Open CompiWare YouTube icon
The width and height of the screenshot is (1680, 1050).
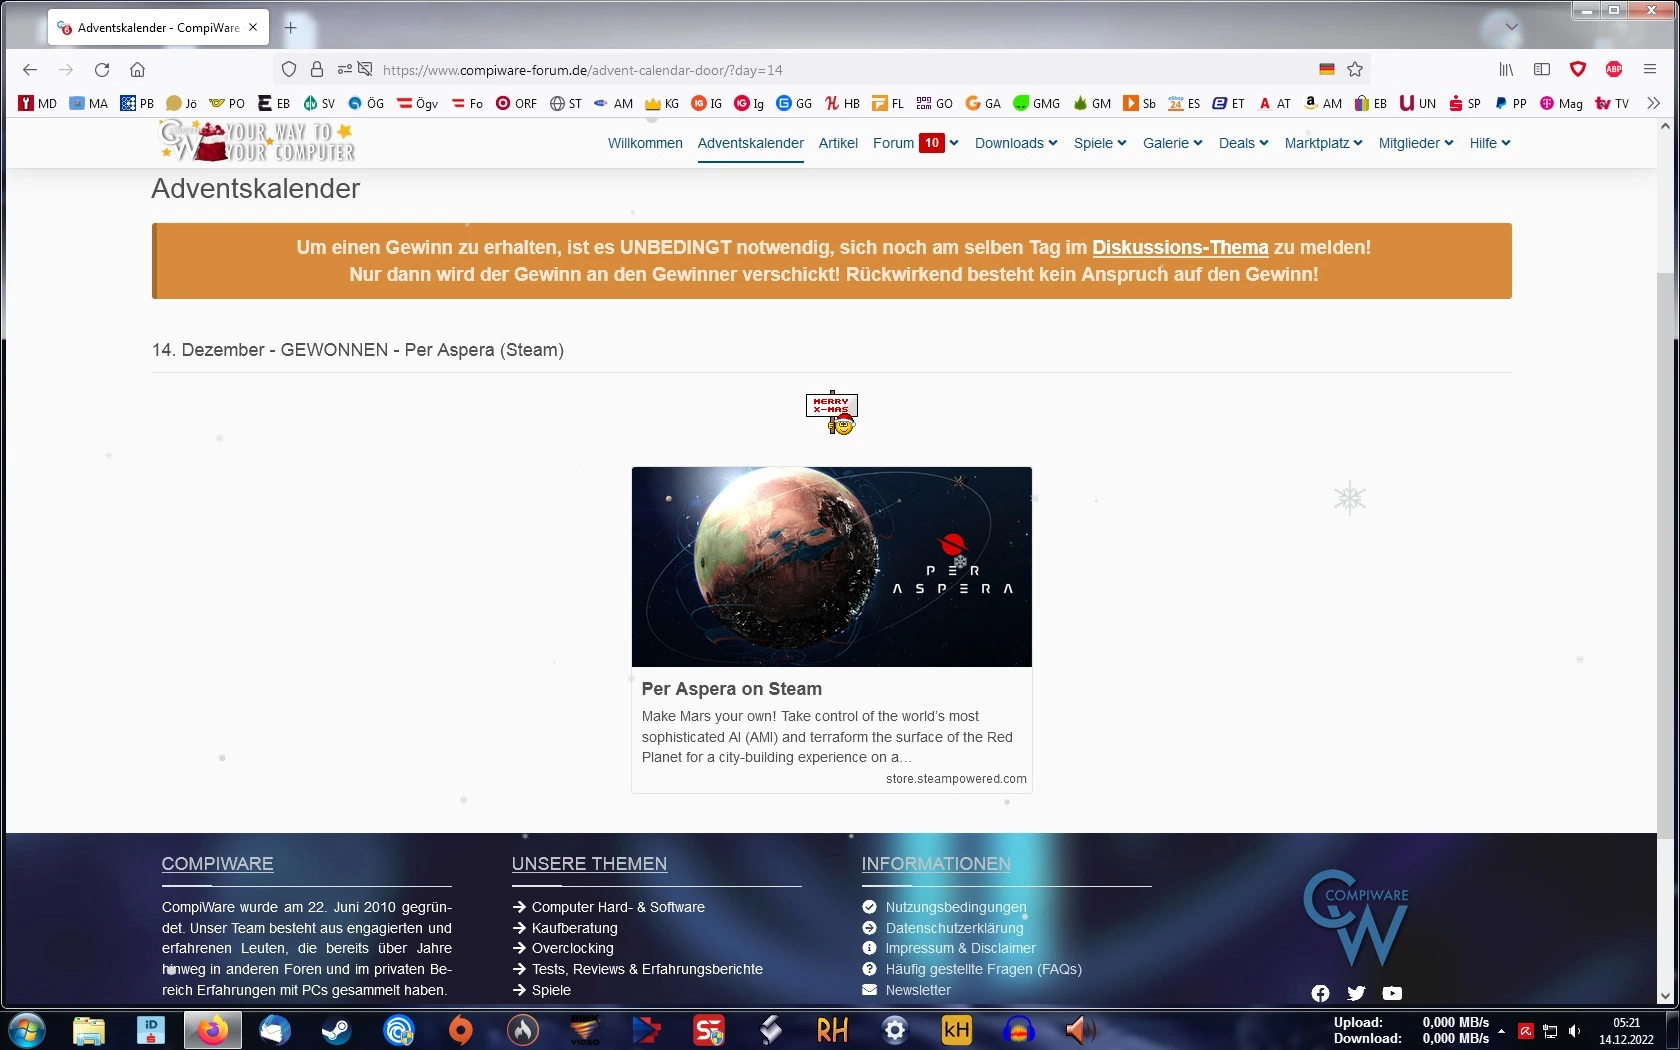click(1392, 993)
